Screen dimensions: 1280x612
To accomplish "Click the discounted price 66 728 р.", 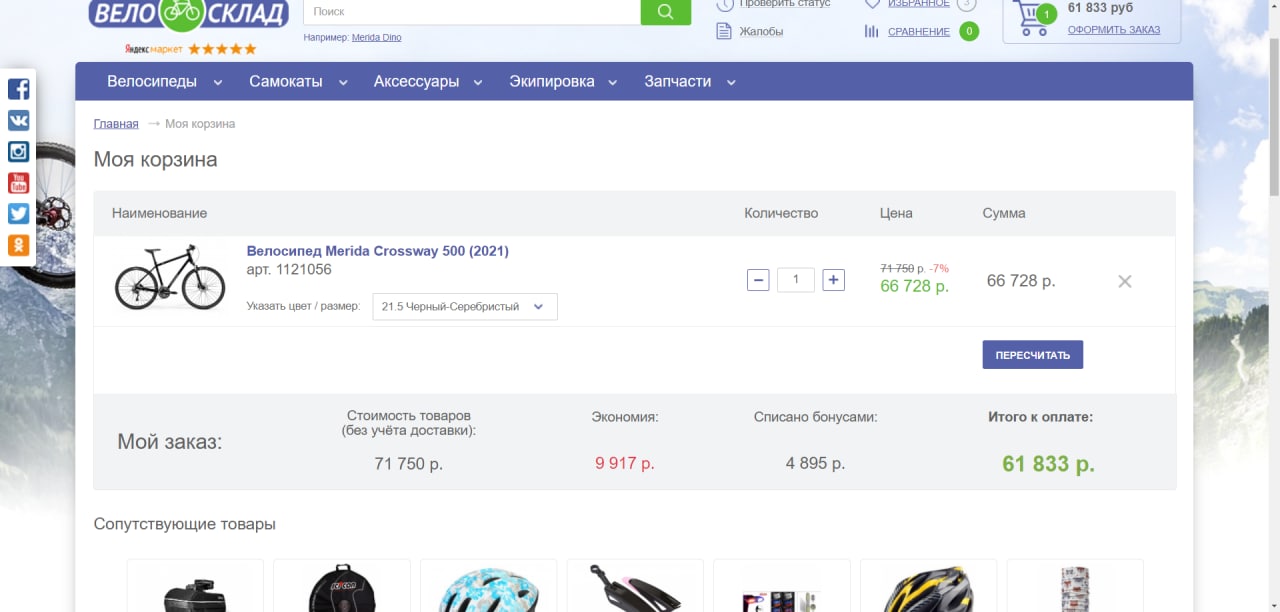I will [x=914, y=286].
